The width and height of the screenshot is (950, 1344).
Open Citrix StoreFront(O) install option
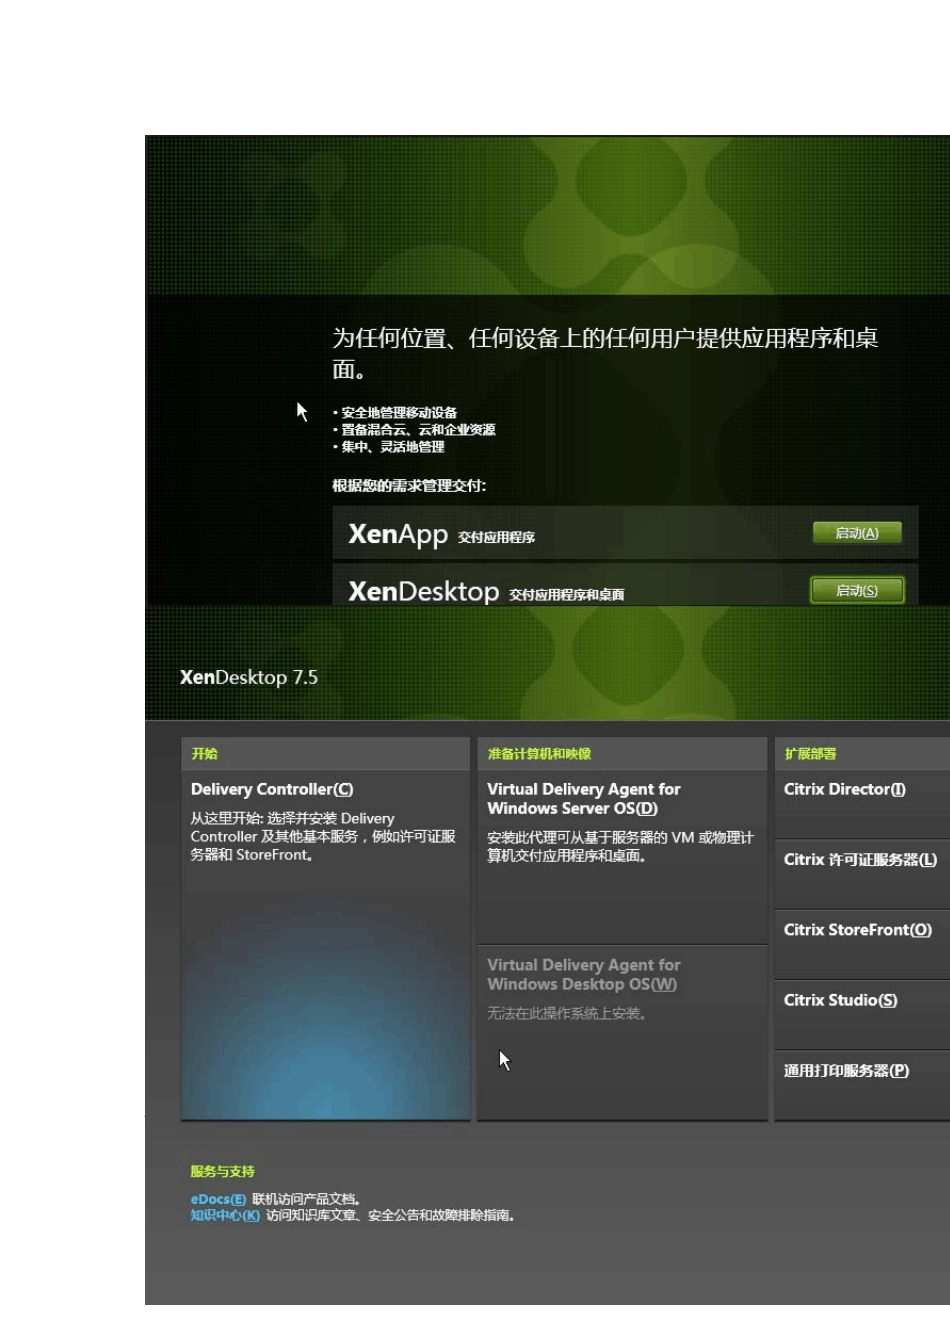pyautogui.click(x=862, y=944)
